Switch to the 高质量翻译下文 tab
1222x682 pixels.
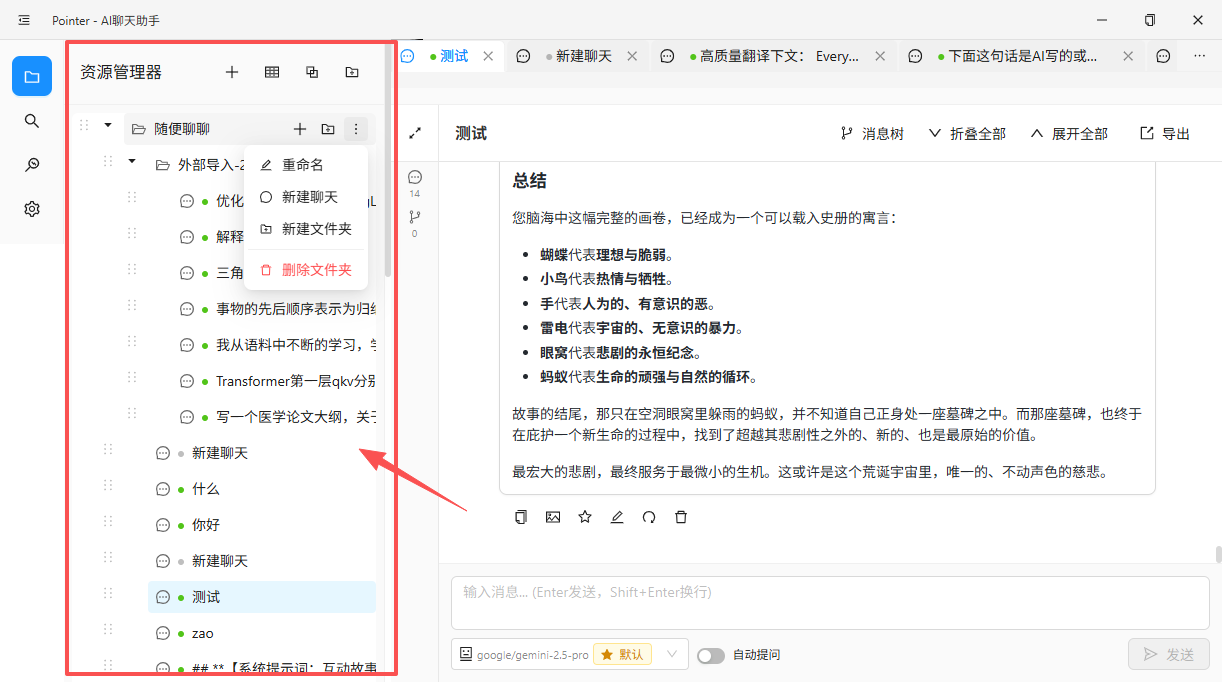pyautogui.click(x=772, y=56)
